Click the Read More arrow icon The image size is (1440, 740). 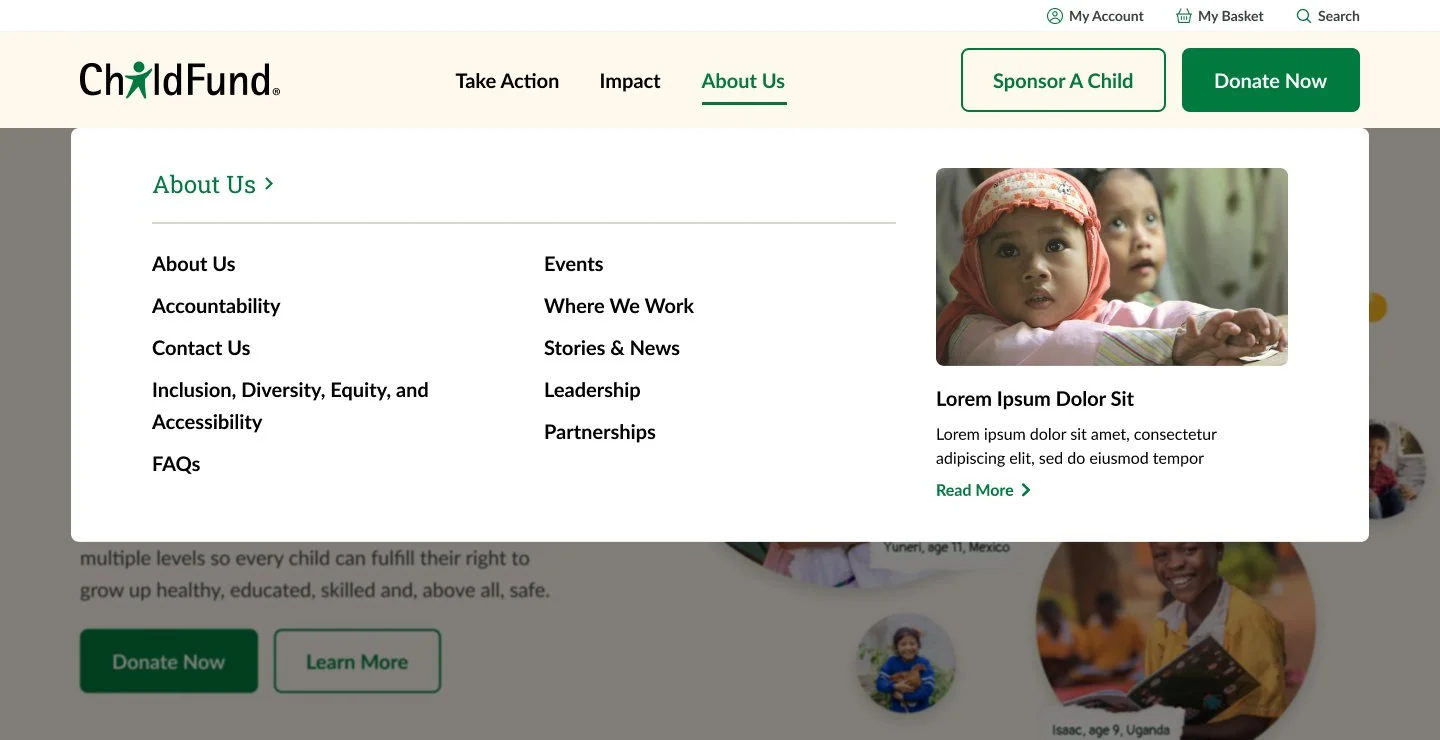coord(1026,490)
